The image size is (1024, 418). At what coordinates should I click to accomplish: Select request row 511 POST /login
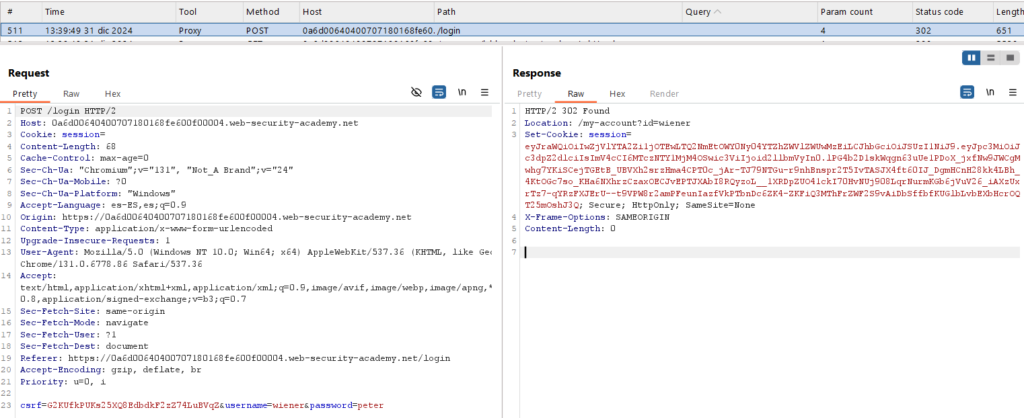(512, 30)
